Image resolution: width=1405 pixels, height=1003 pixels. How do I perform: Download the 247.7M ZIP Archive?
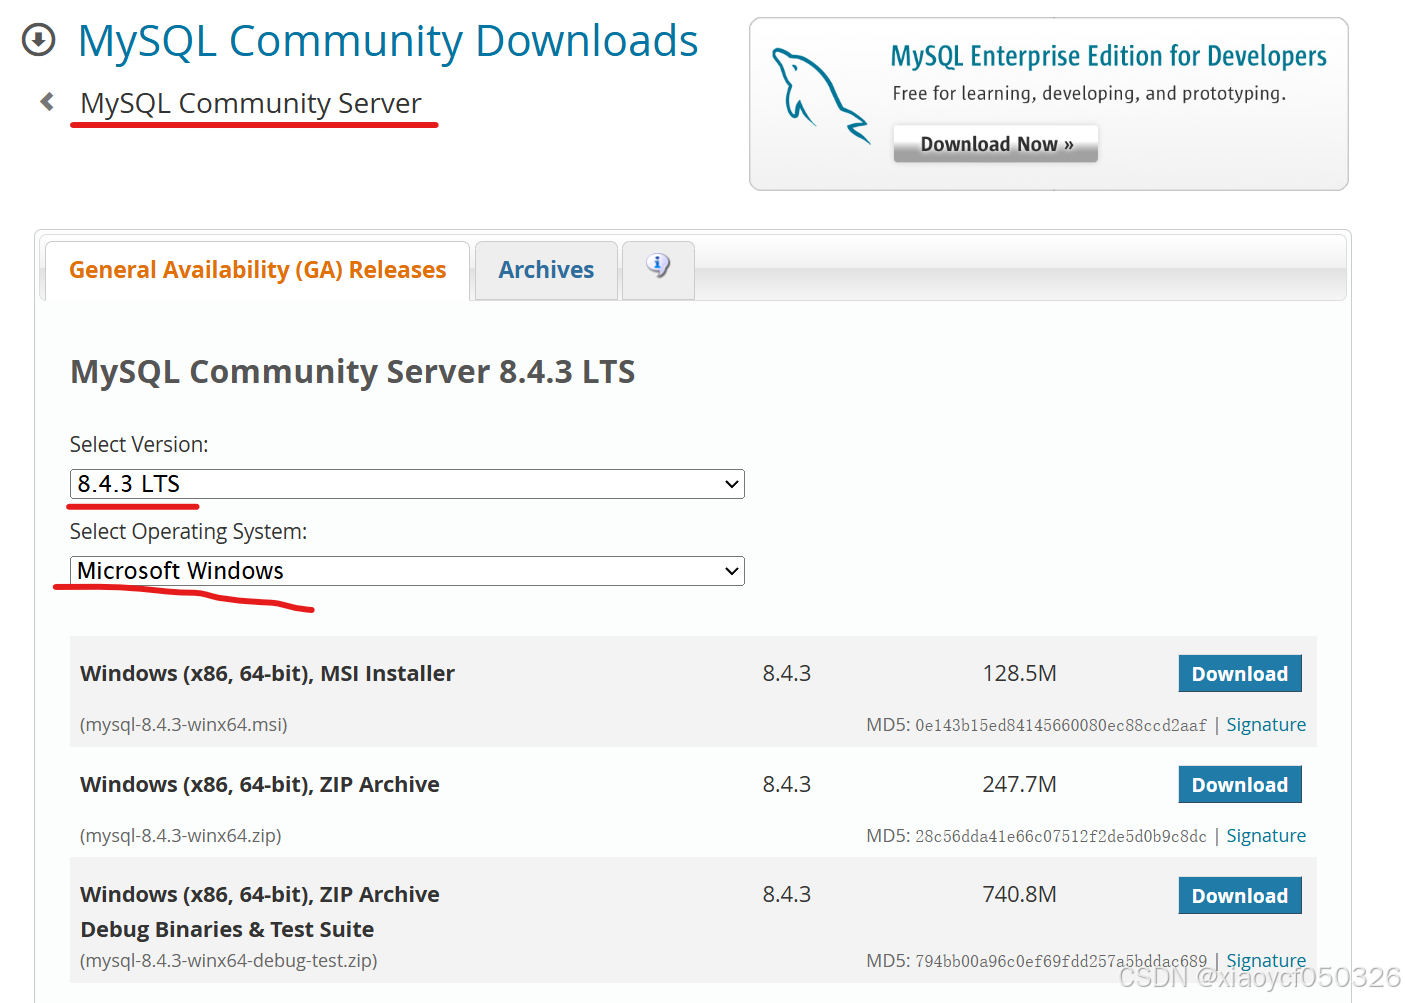pos(1240,785)
